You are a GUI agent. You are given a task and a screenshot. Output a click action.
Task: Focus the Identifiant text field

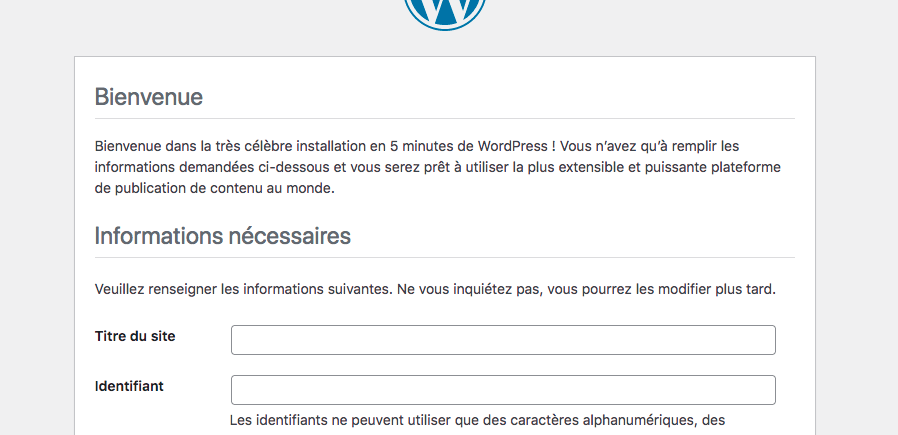(503, 390)
